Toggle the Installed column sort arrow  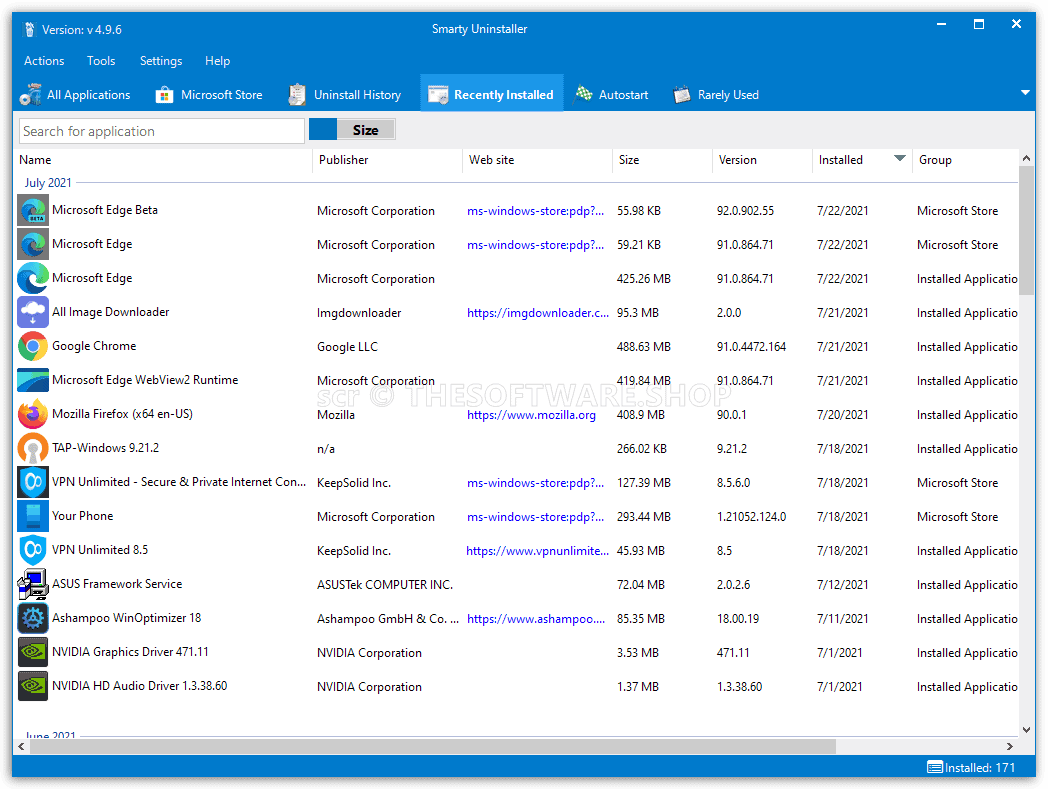900,158
